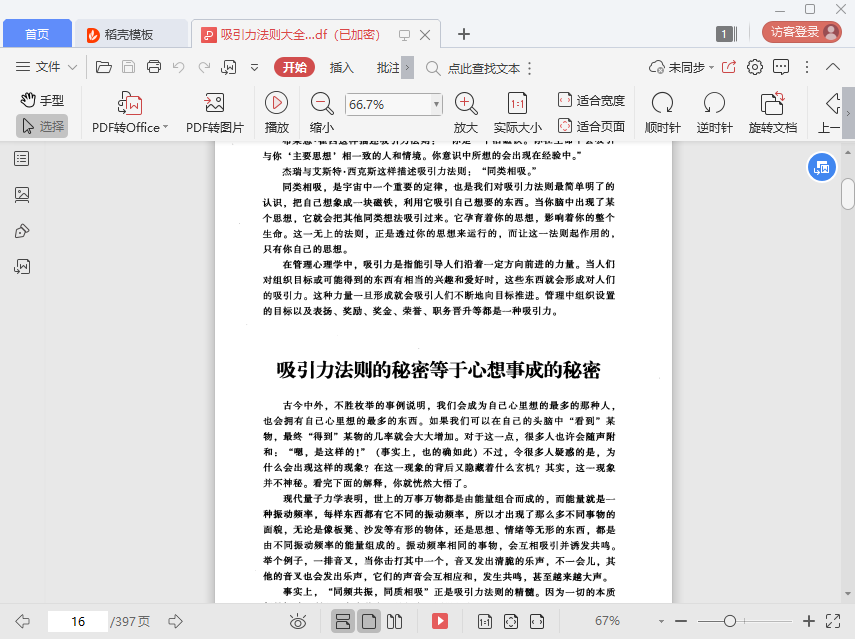Print the document

pyautogui.click(x=154, y=67)
